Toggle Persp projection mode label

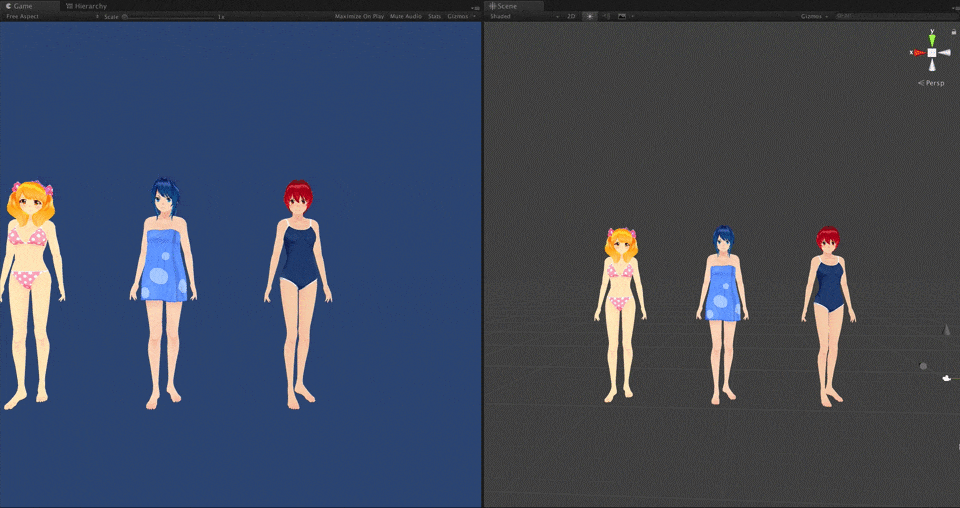point(932,83)
